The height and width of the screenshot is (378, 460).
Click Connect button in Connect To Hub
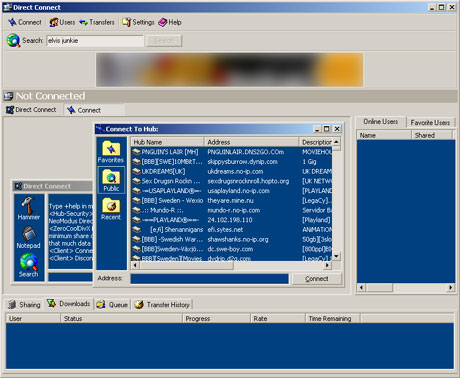[317, 279]
